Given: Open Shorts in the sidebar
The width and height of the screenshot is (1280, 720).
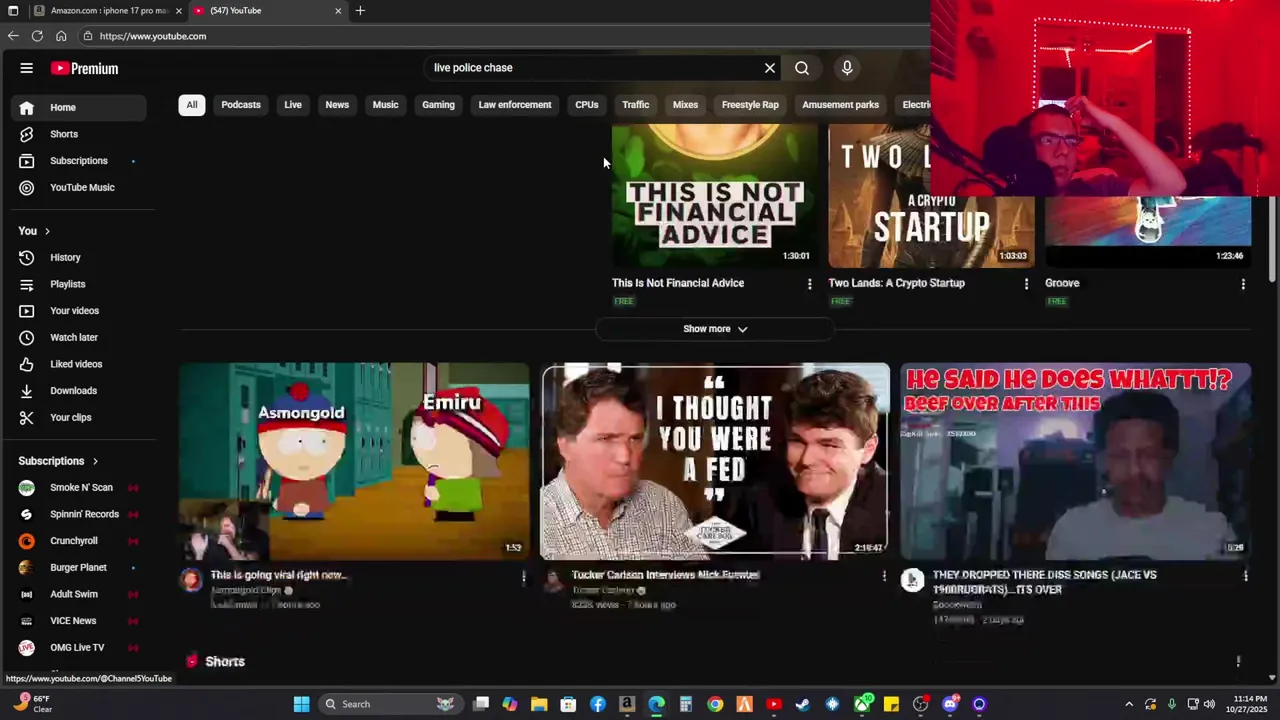Looking at the screenshot, I should point(79,134).
